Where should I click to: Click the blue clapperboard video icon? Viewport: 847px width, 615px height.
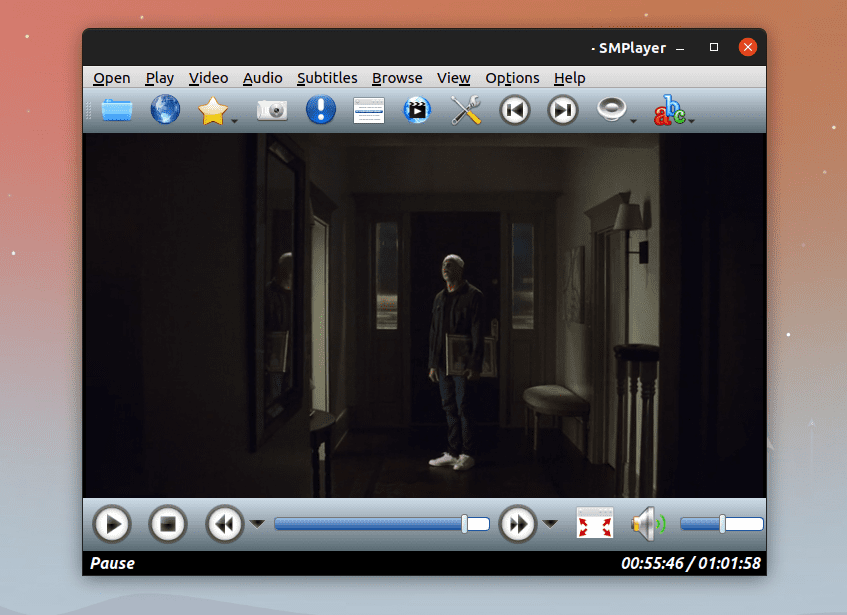[x=417, y=110]
